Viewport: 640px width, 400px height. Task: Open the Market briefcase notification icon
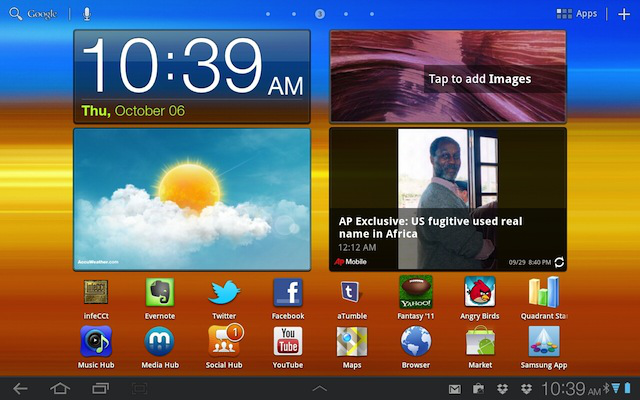point(478,389)
